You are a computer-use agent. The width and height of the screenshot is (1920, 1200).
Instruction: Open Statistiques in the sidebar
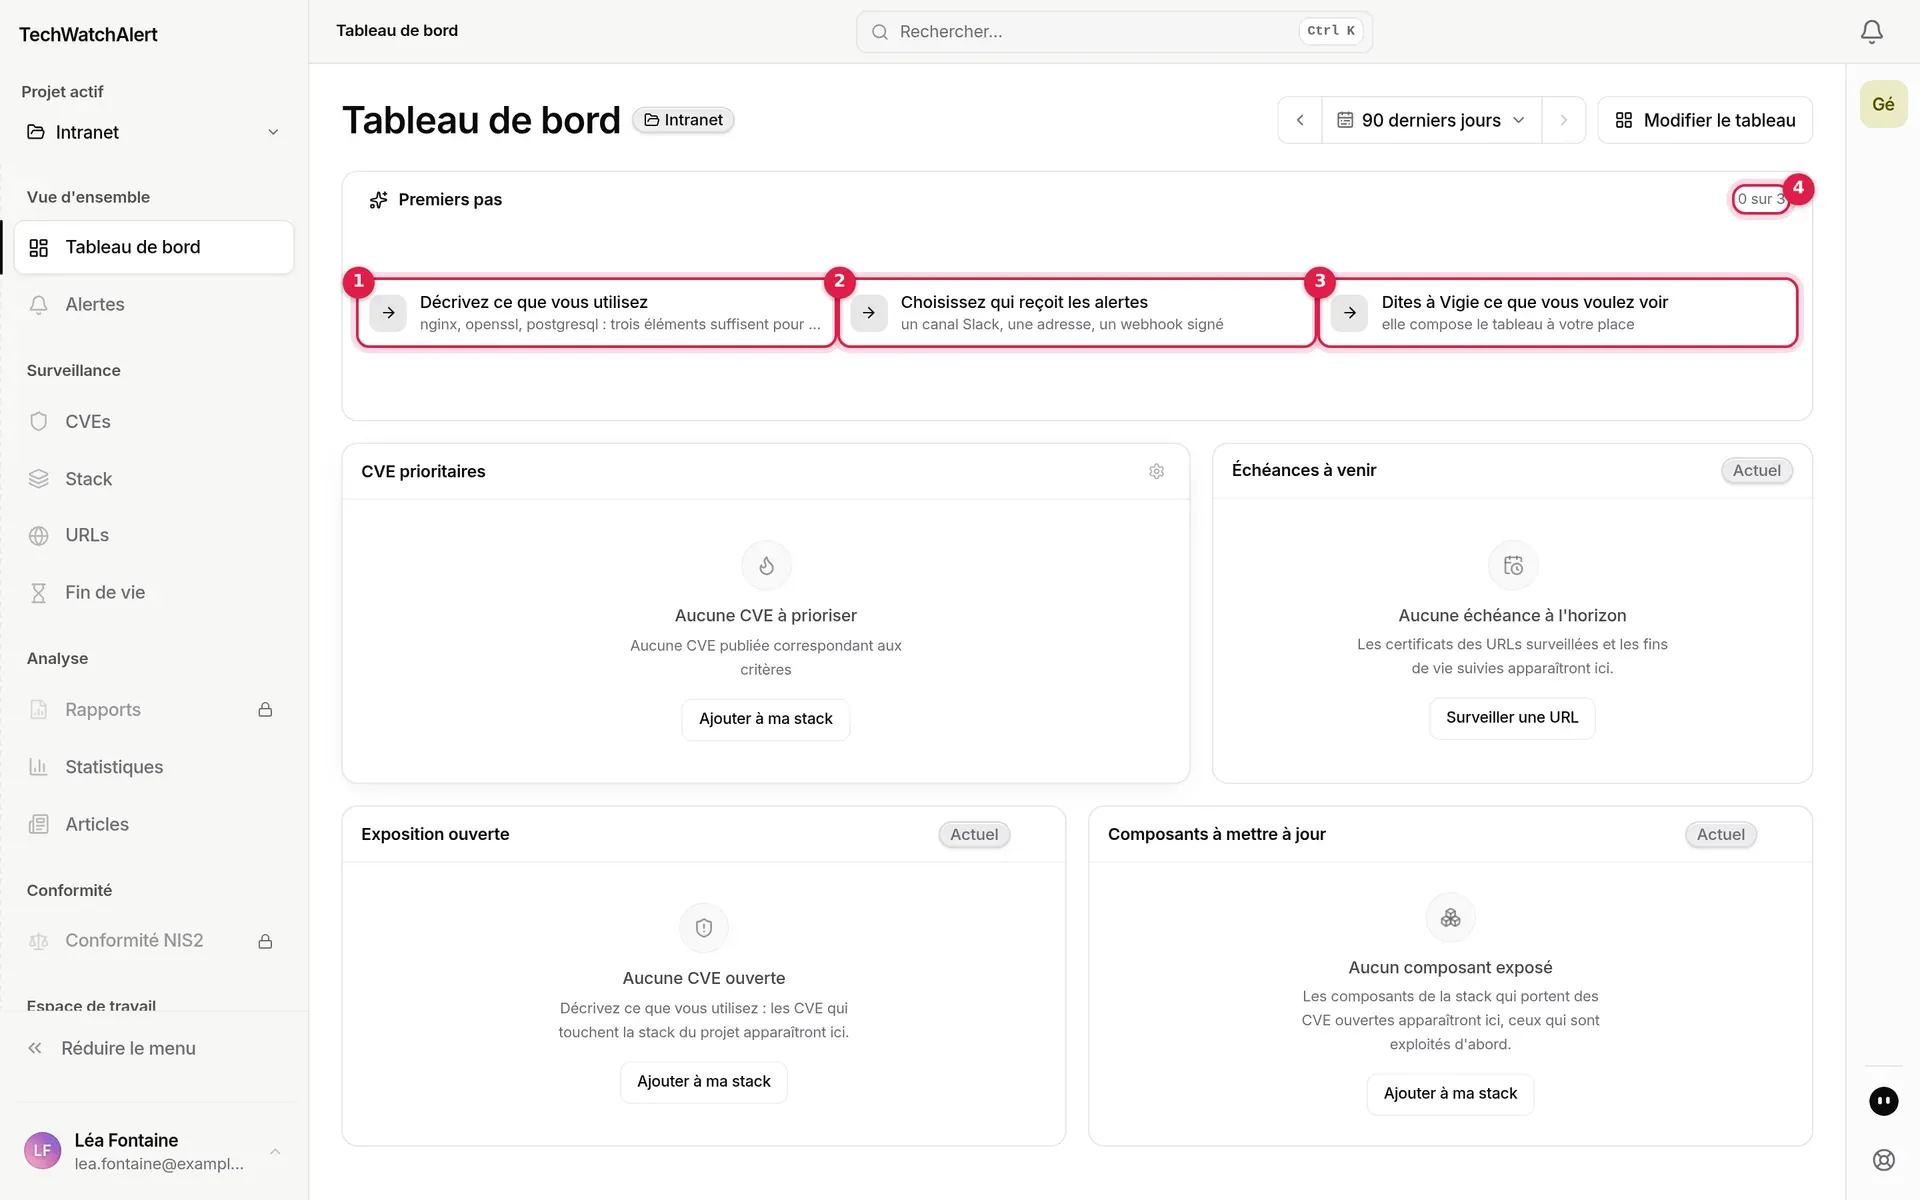pos(153,767)
